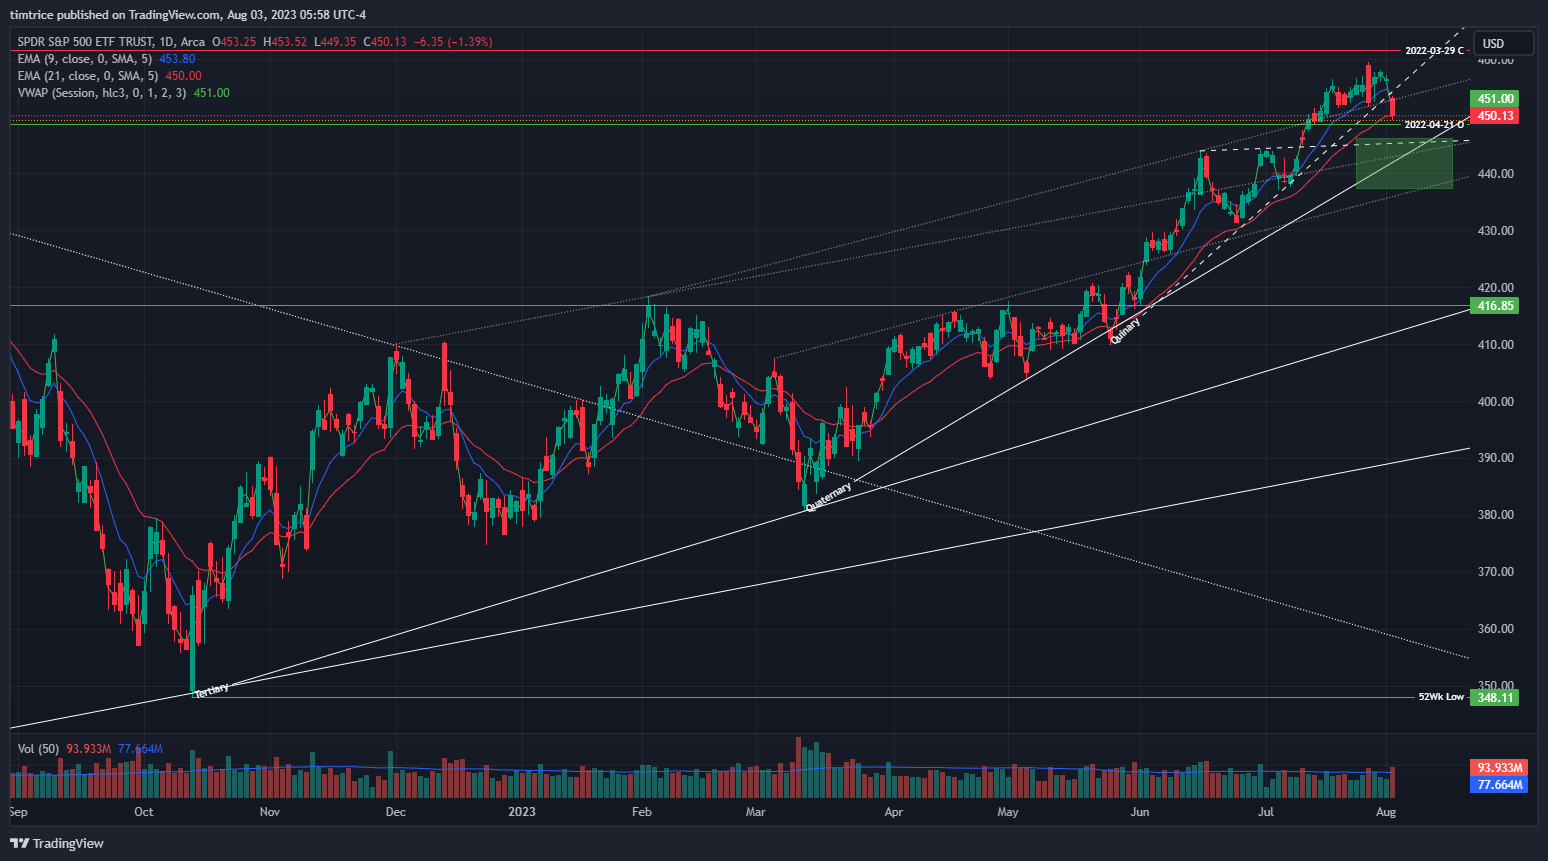The width and height of the screenshot is (1548, 861).
Task: Select the Quaternary trendline label
Action: [829, 497]
